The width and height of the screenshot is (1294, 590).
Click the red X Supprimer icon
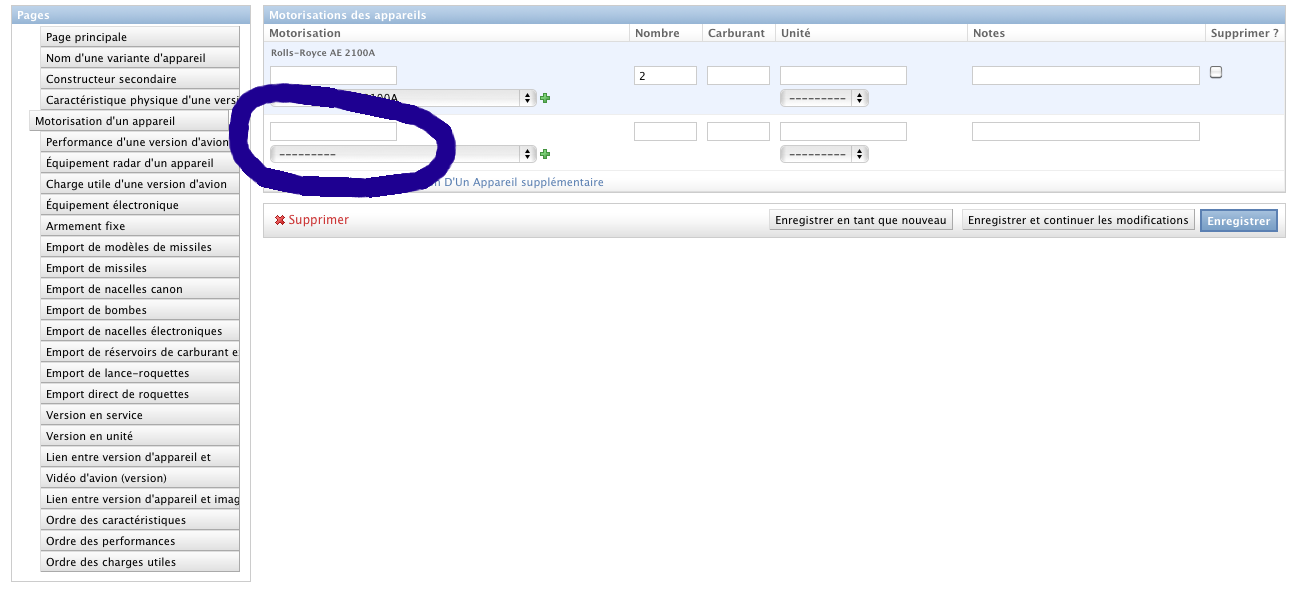[280, 220]
